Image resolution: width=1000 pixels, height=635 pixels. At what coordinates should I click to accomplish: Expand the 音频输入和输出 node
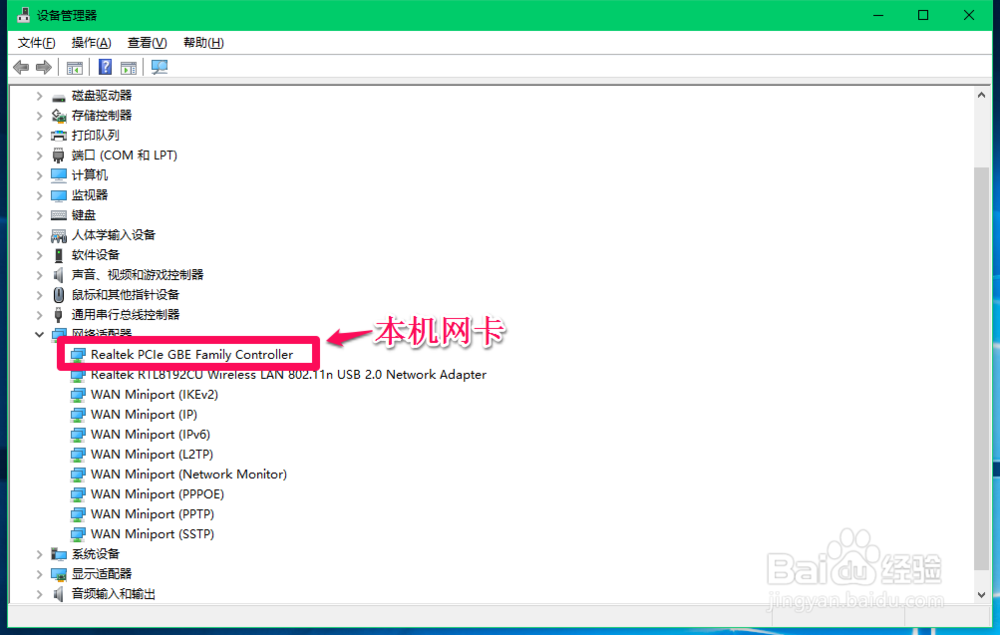pyautogui.click(x=40, y=594)
